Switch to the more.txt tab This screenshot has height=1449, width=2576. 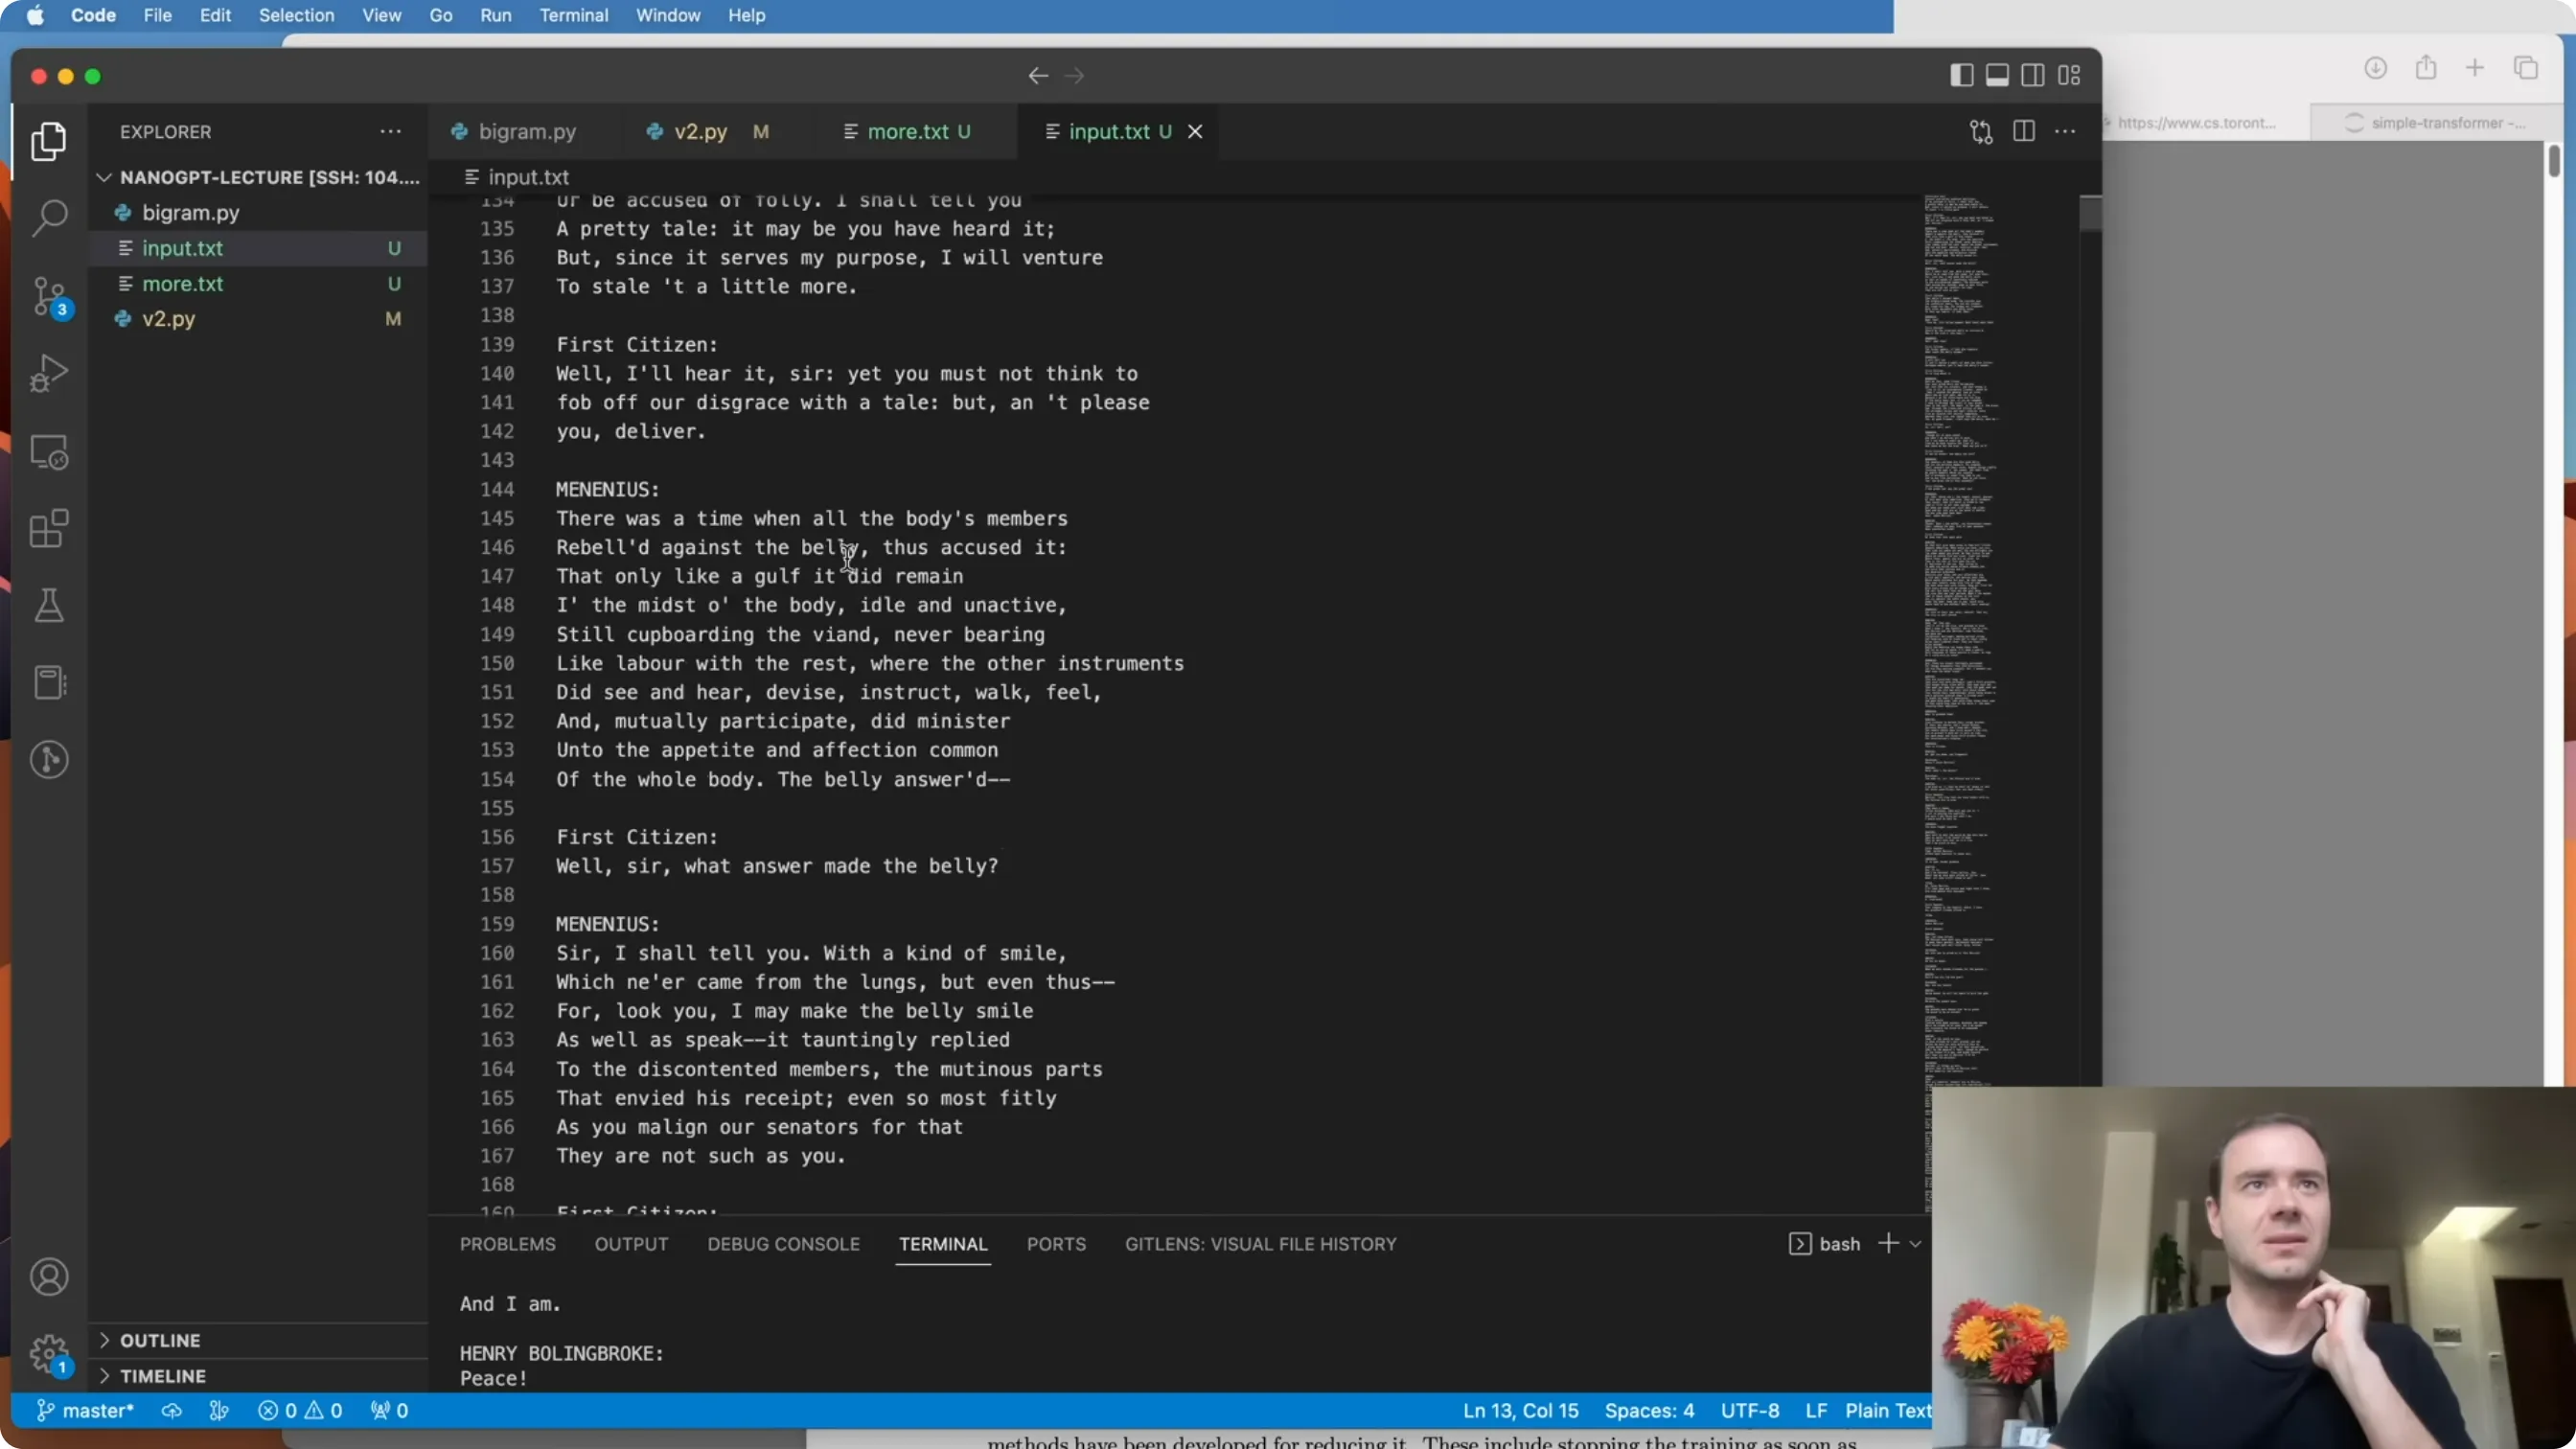(x=907, y=132)
